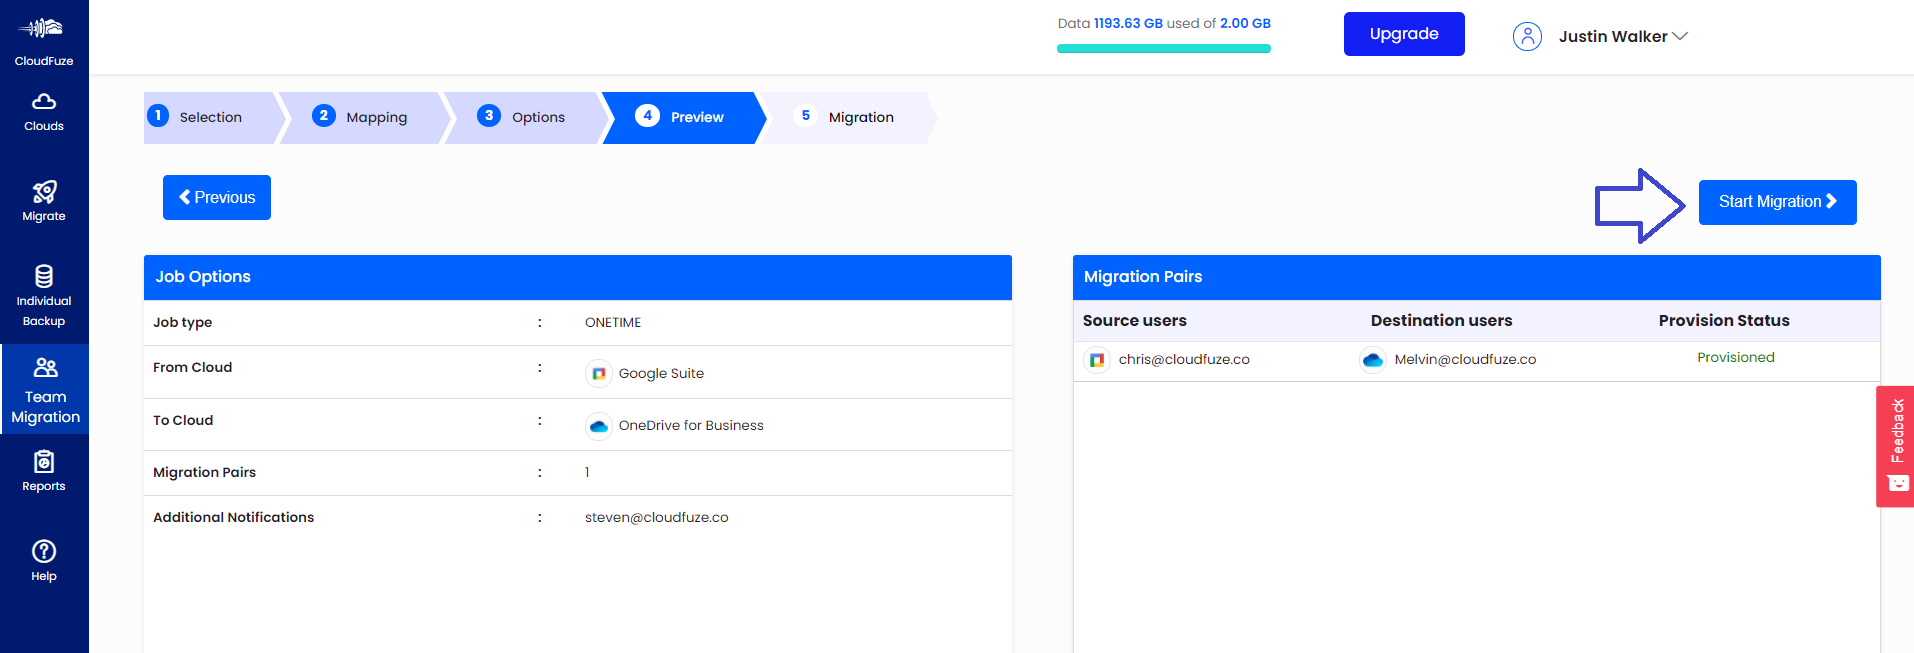Open the Feedback side tab
Image resolution: width=1914 pixels, height=653 pixels.
(1895, 446)
